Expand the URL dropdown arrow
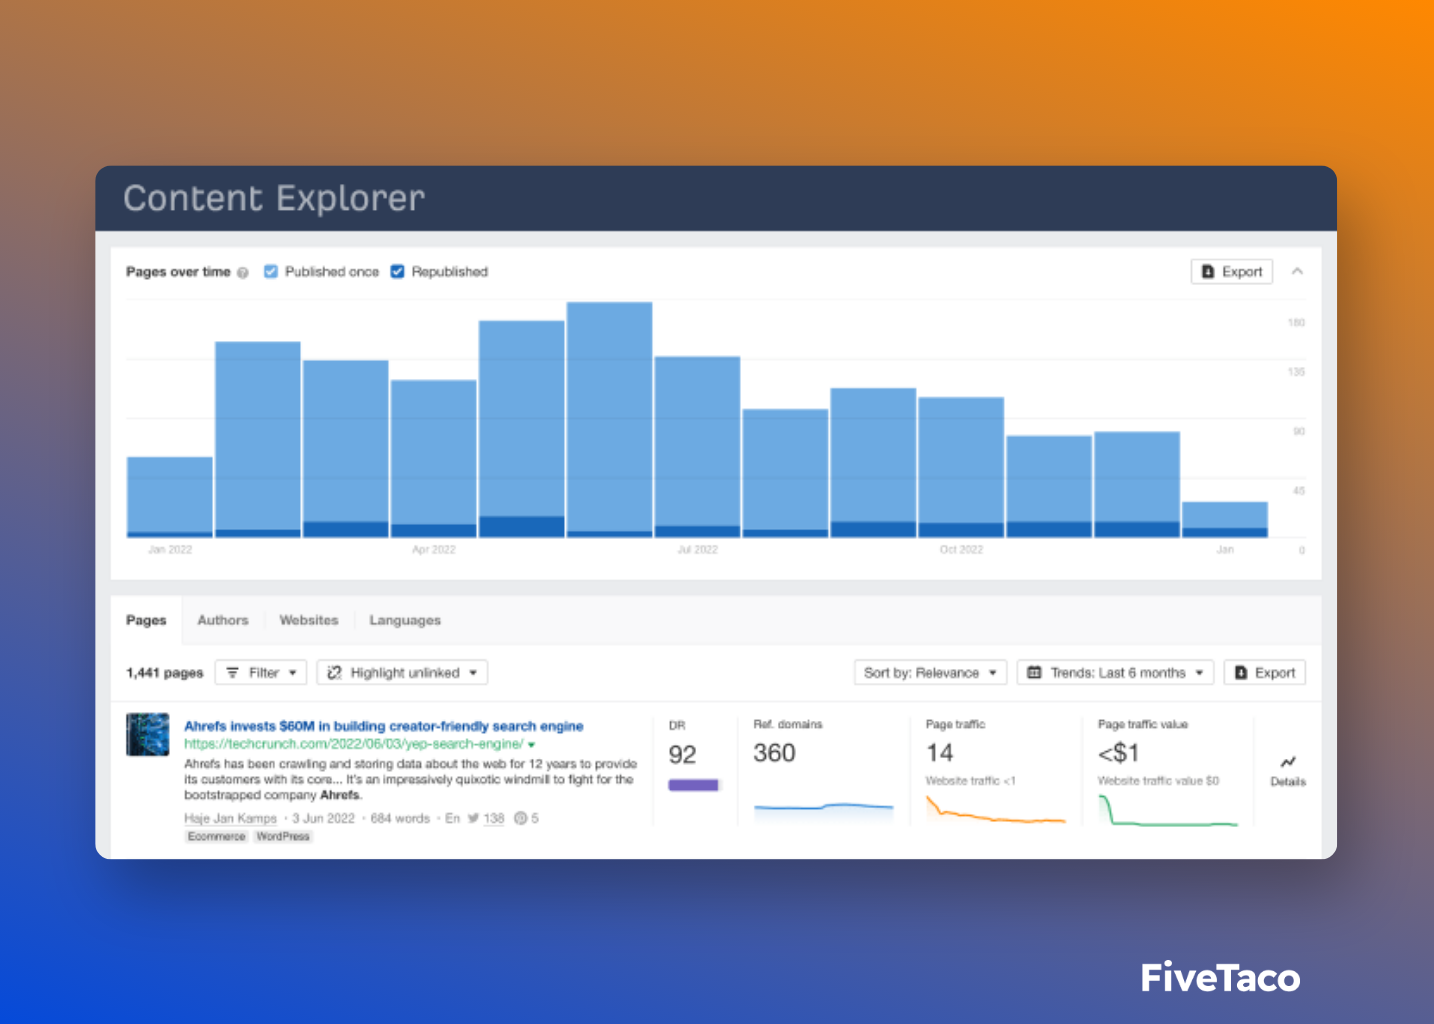Image resolution: width=1434 pixels, height=1024 pixels. click(531, 745)
